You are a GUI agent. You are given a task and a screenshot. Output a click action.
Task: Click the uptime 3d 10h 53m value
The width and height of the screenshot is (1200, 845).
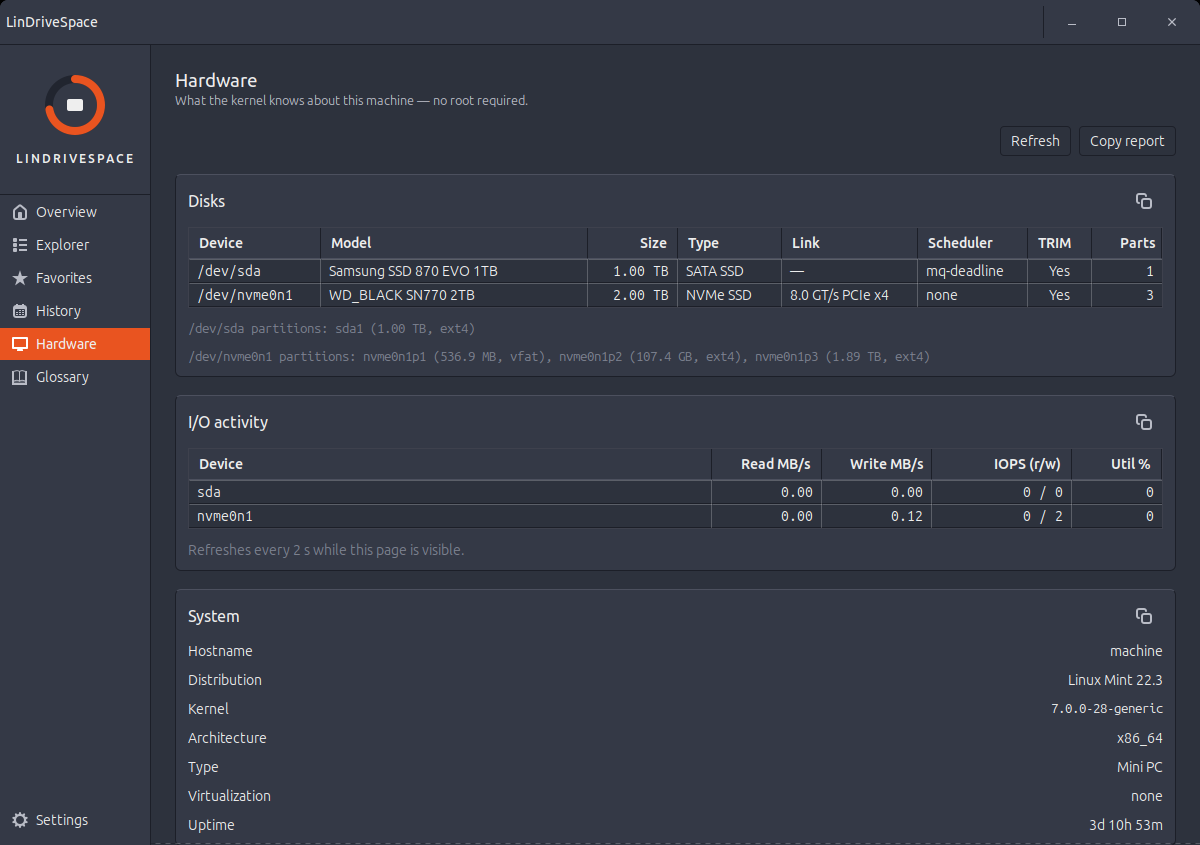tap(1126, 825)
